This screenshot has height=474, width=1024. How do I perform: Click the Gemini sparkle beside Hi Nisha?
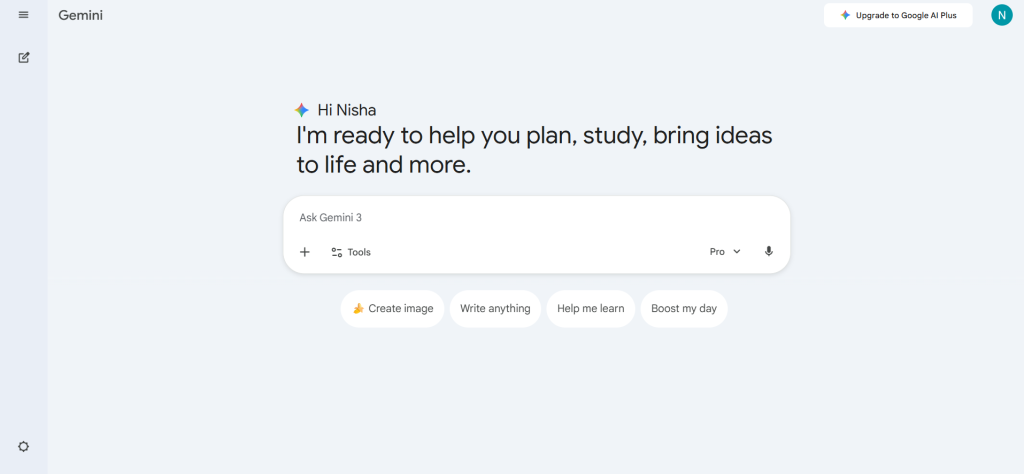coord(302,110)
